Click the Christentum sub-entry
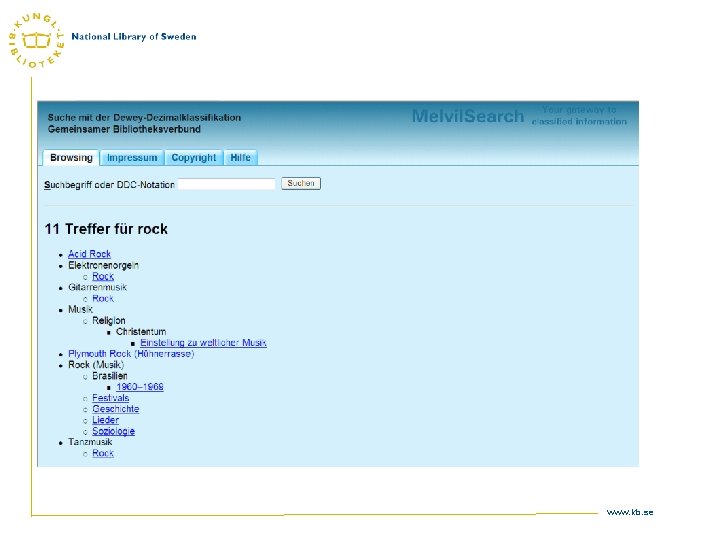The image size is (720, 540). [x=141, y=332]
